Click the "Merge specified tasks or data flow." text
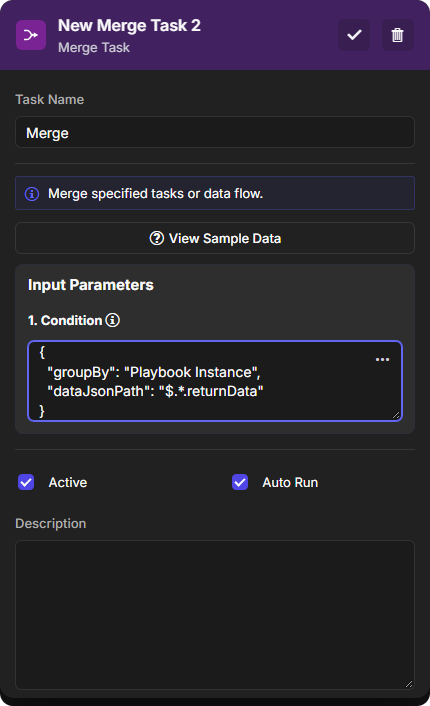This screenshot has width=430, height=706. [x=155, y=194]
